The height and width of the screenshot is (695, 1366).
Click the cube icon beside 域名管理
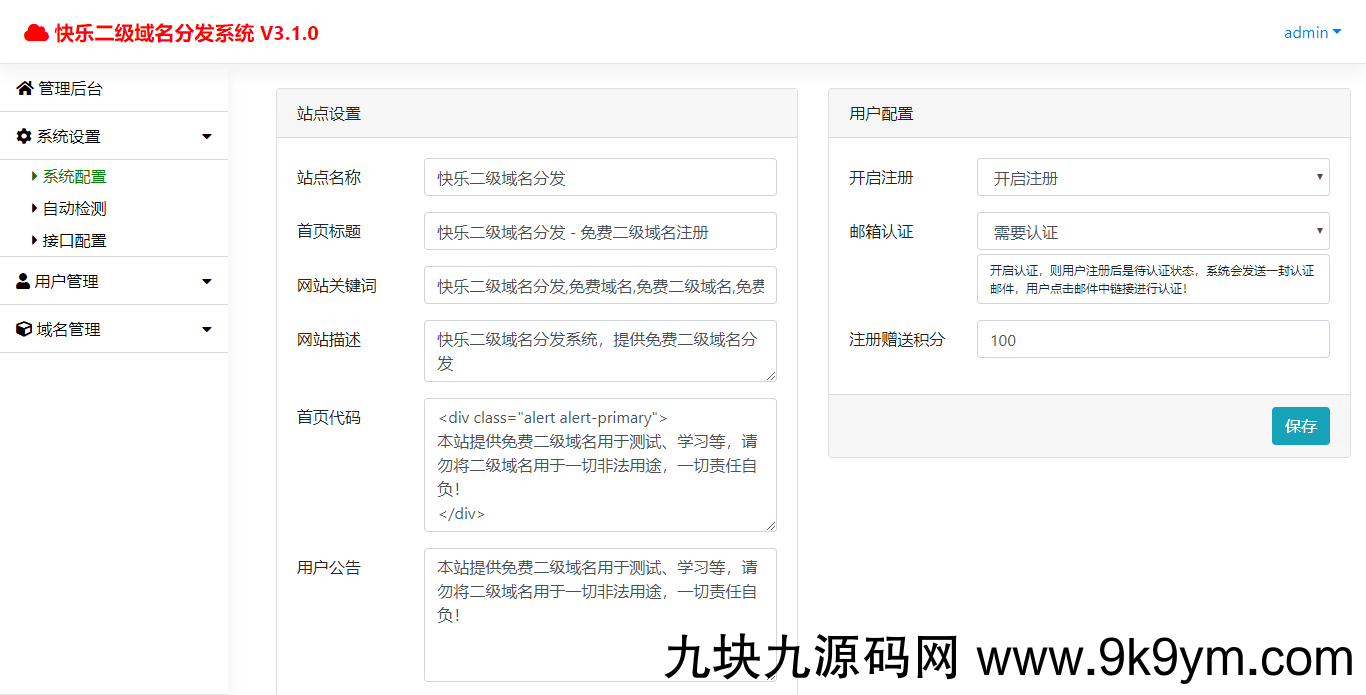pyautogui.click(x=24, y=329)
